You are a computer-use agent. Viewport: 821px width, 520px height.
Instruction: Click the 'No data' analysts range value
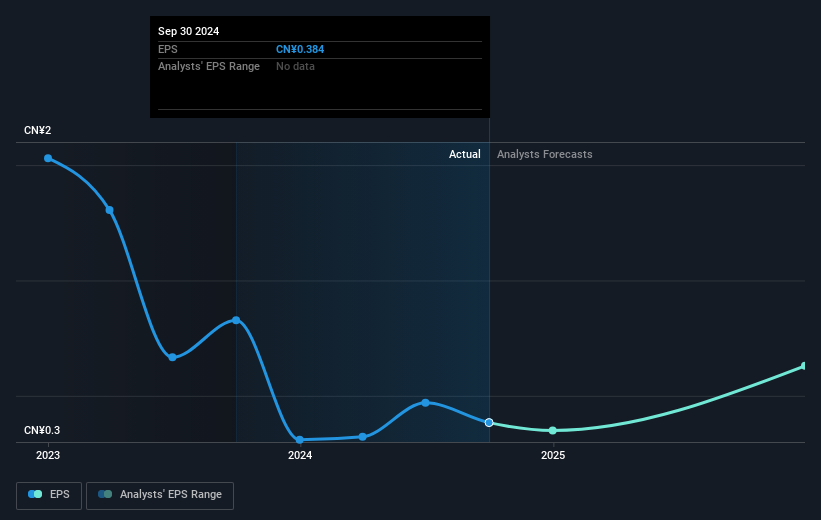(295, 67)
